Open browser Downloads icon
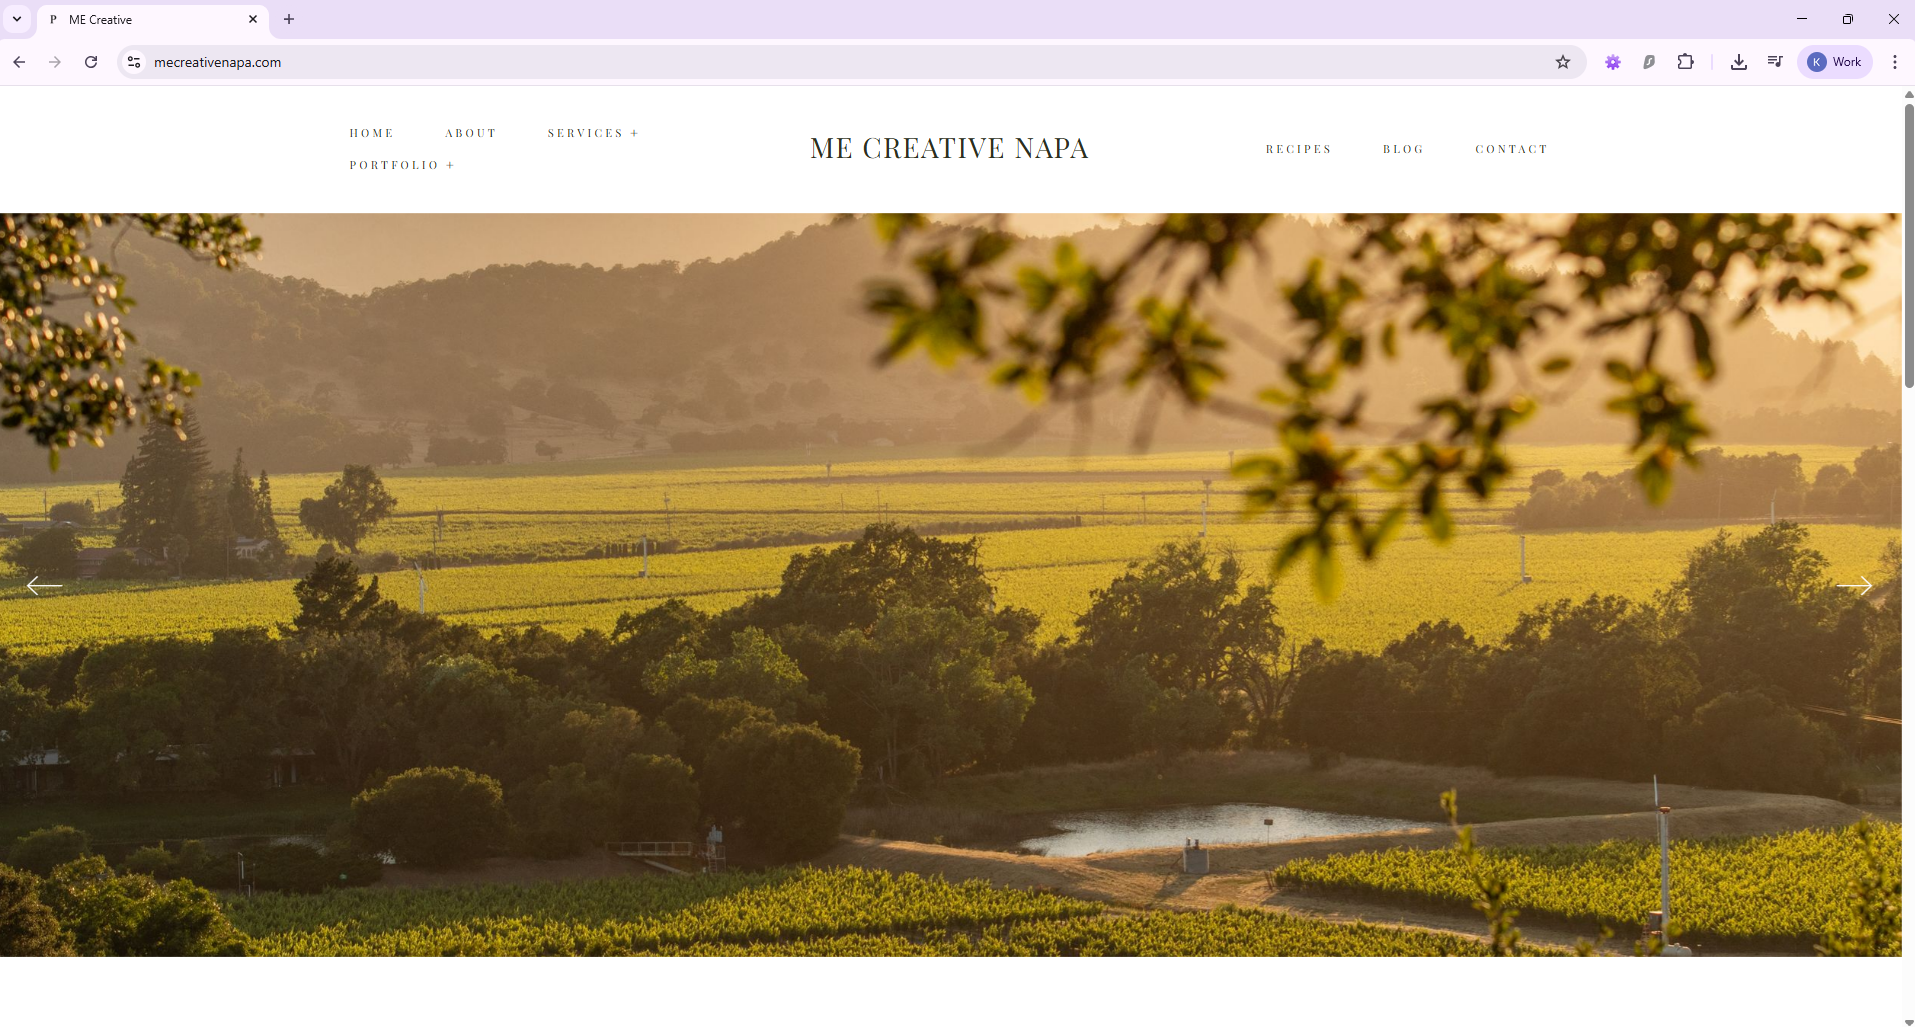The height and width of the screenshot is (1027, 1915). tap(1739, 62)
